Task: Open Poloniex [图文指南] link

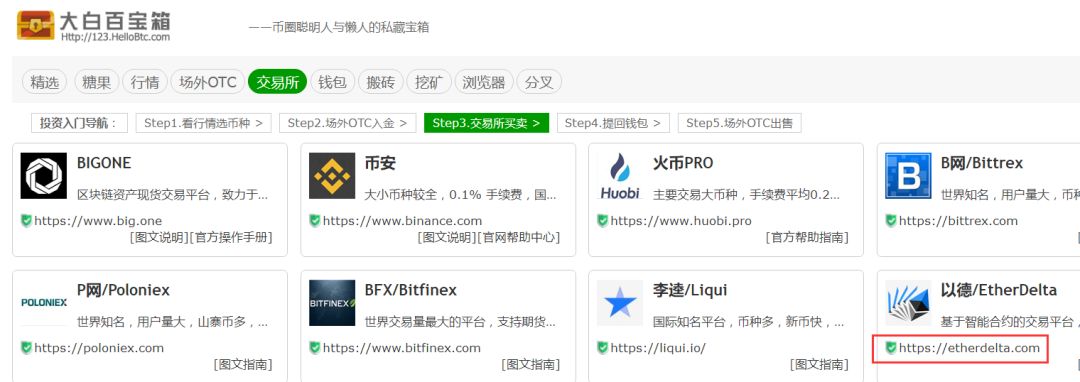Action: click(242, 364)
